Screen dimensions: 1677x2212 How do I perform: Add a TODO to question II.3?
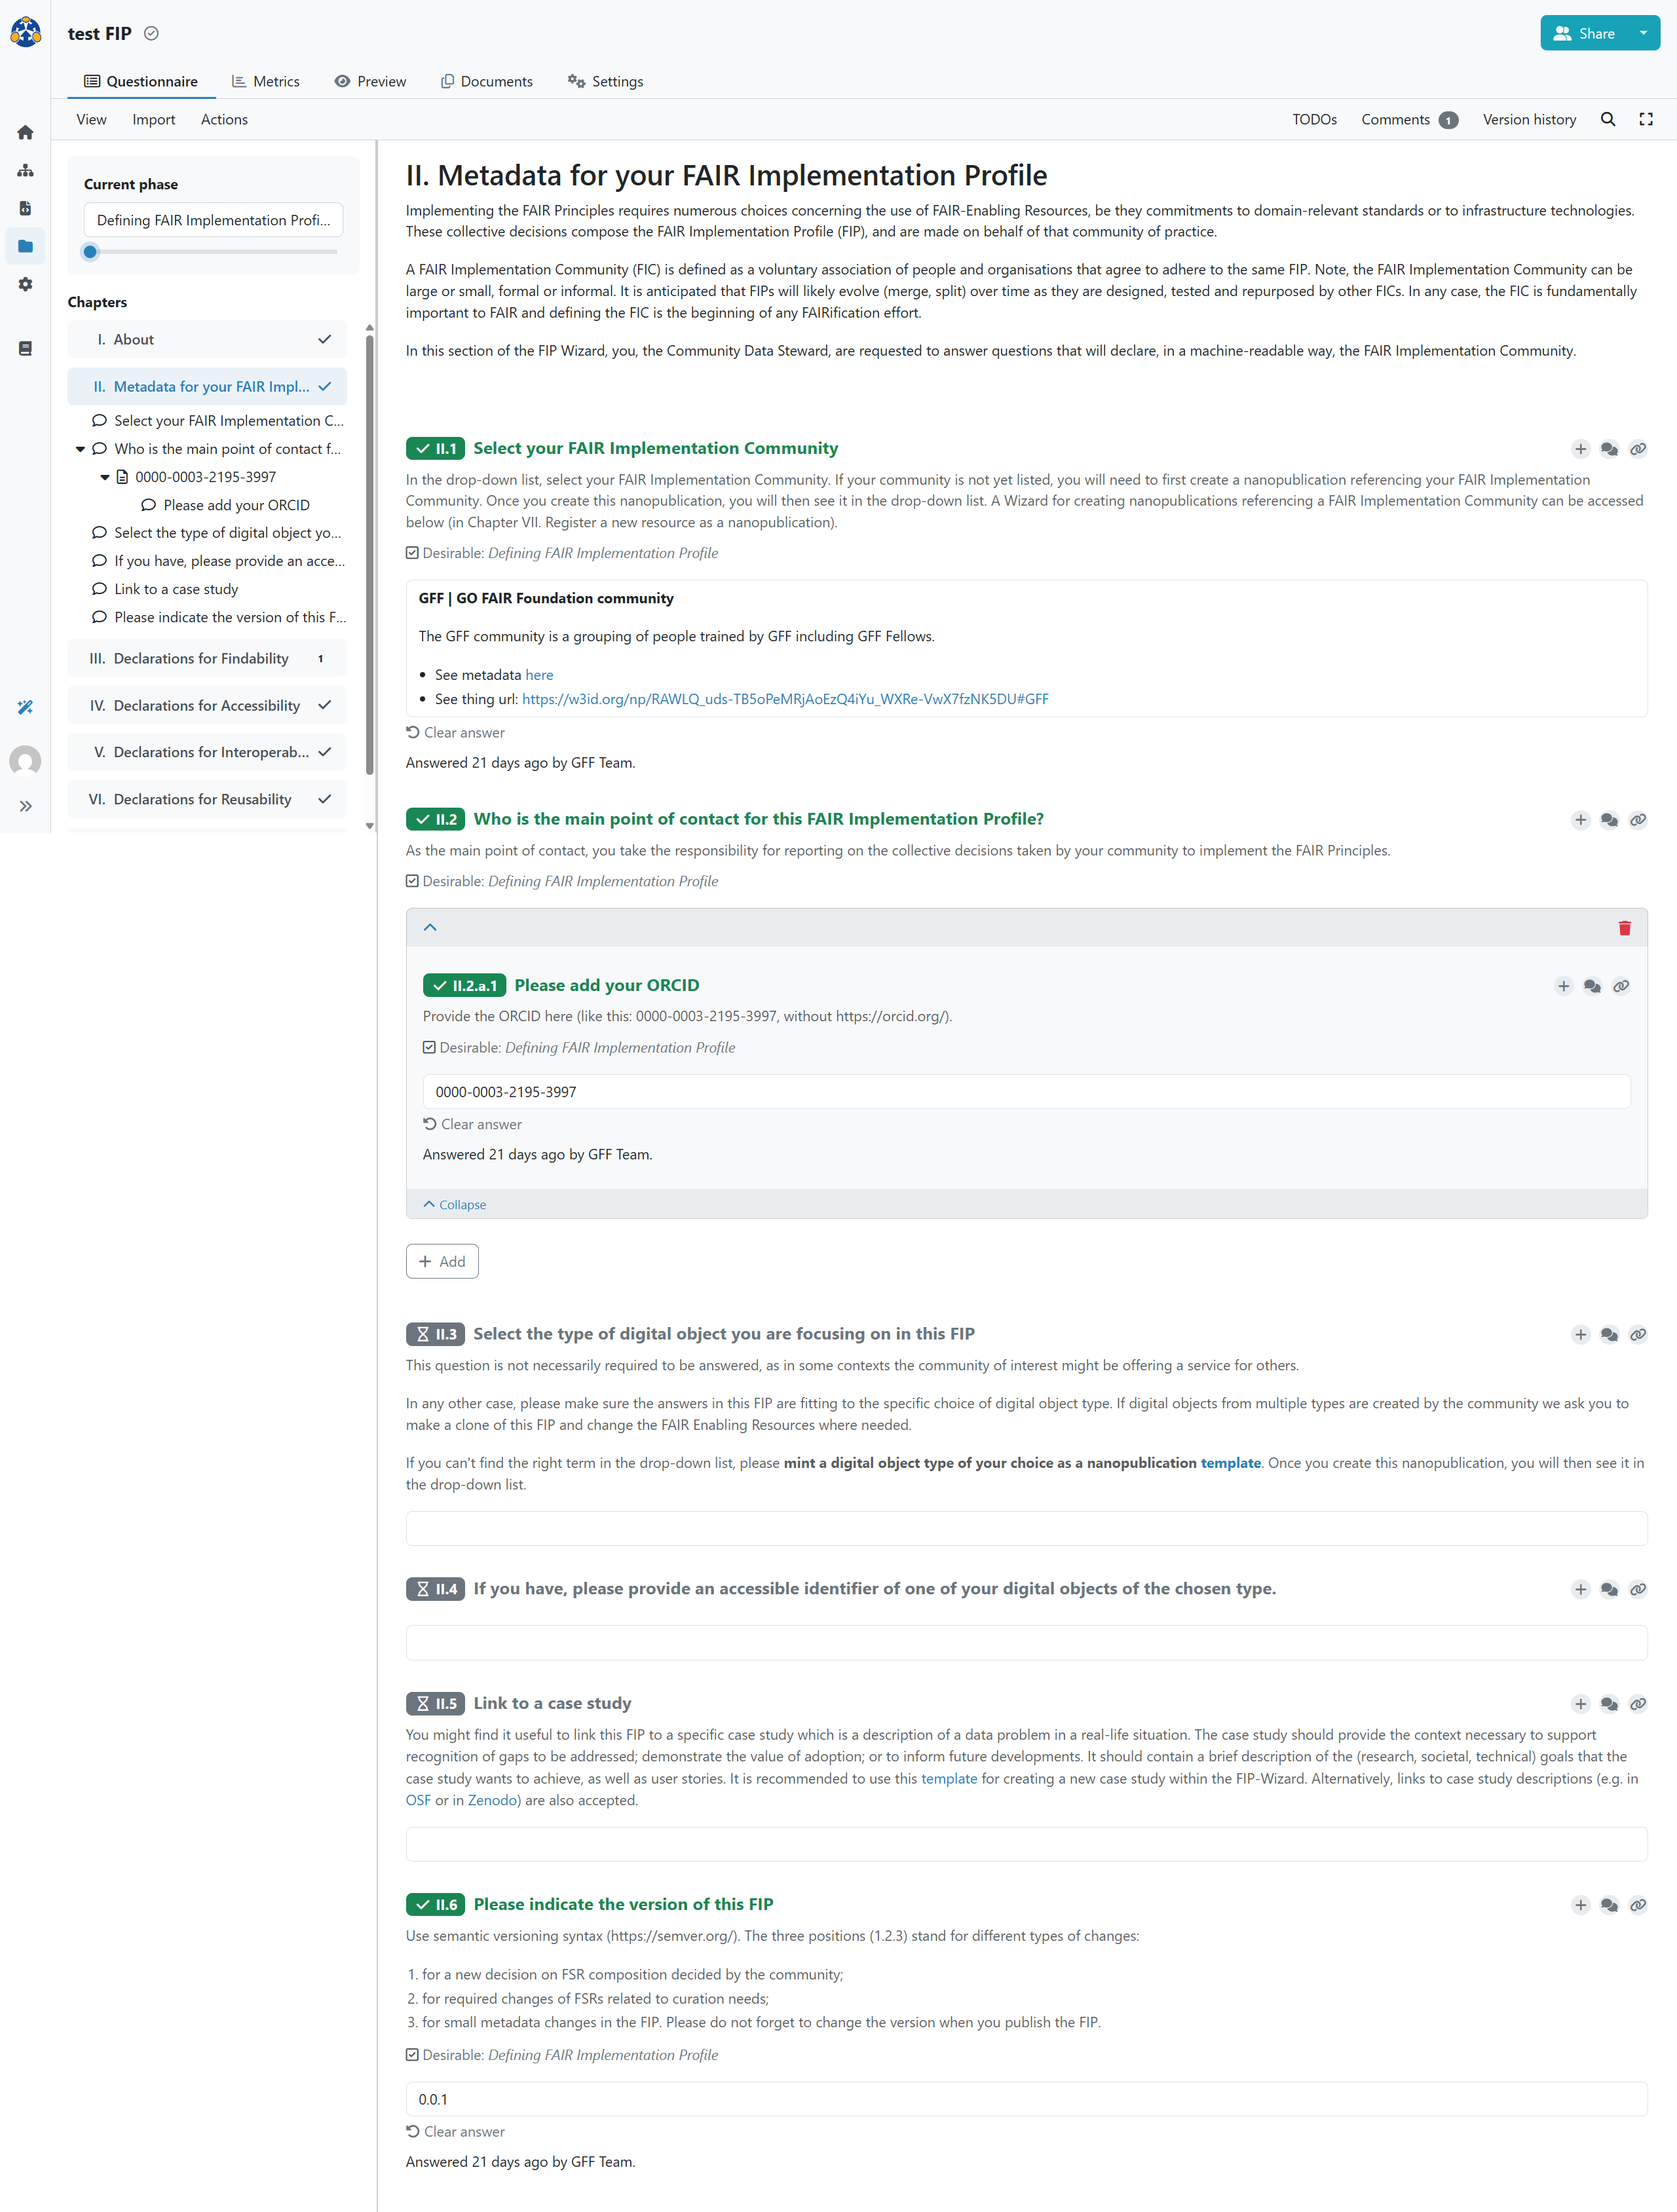(1580, 1334)
